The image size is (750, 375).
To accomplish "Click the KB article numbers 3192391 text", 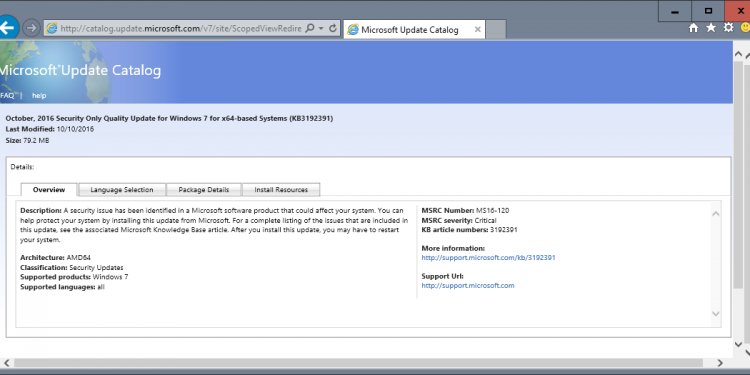I will pos(469,230).
